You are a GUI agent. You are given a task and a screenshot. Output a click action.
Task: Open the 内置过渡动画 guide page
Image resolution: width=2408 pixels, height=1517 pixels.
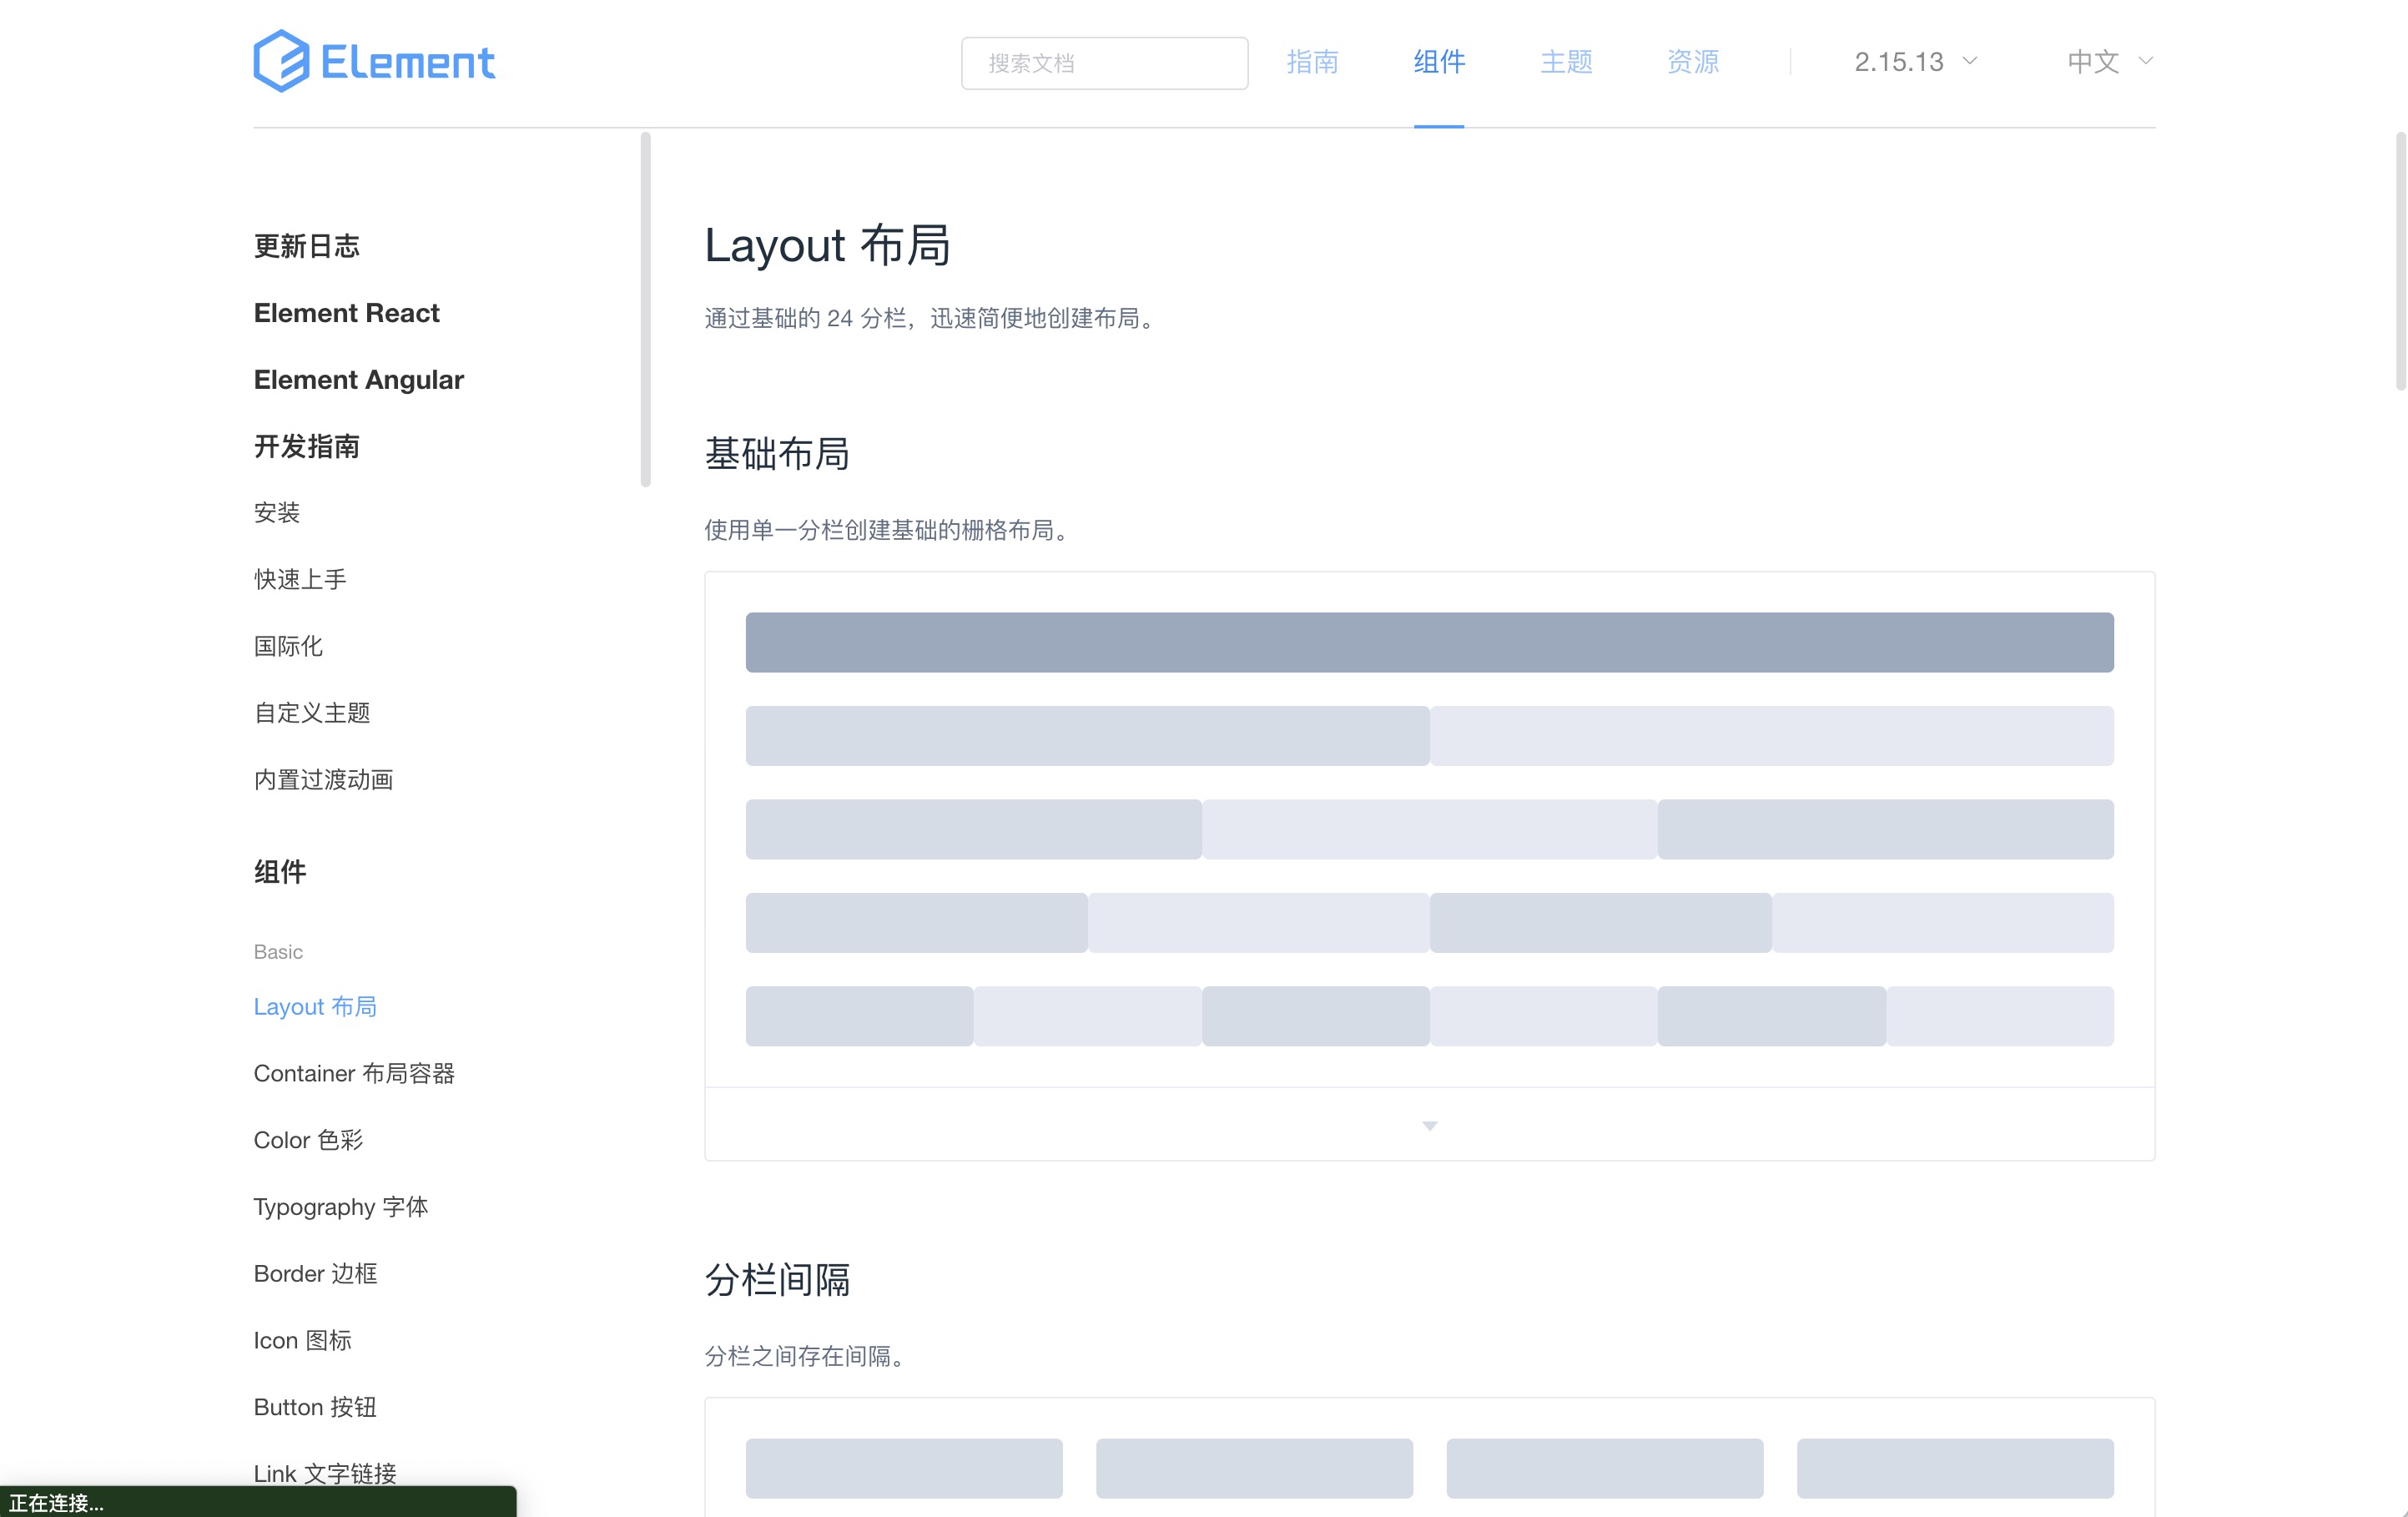click(323, 780)
